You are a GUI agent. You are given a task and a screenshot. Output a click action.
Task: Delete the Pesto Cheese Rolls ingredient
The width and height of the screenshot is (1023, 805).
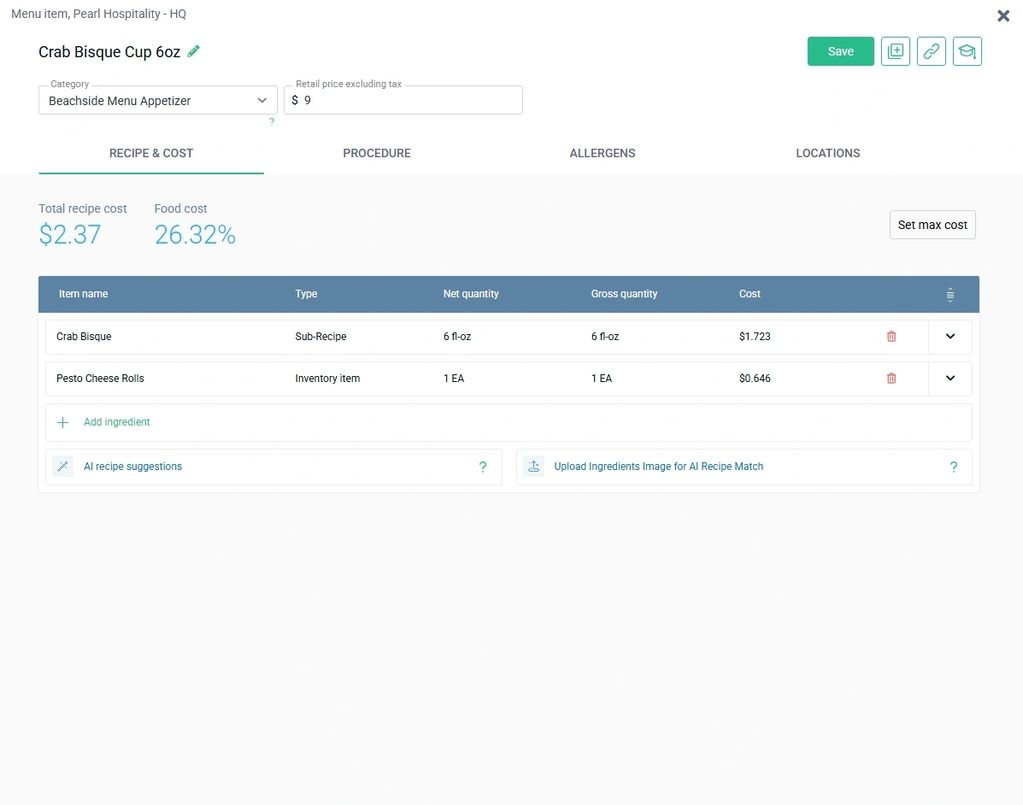click(x=891, y=379)
